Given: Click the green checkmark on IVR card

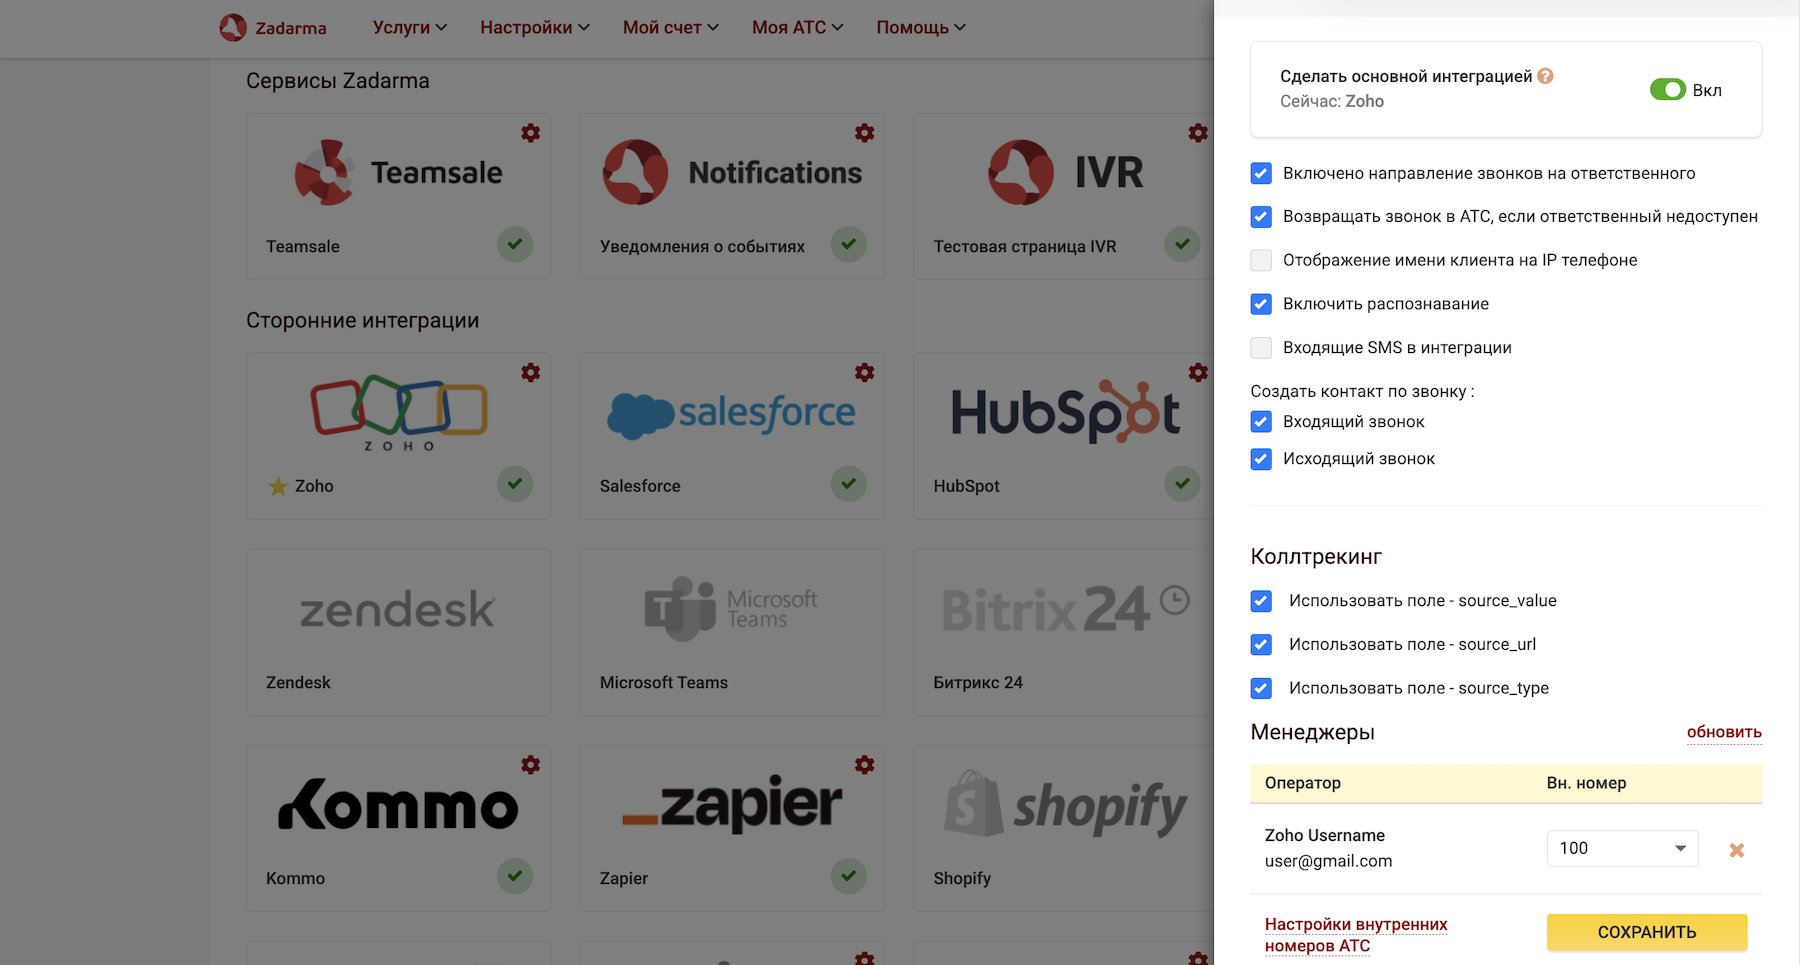Looking at the screenshot, I should tap(1182, 244).
